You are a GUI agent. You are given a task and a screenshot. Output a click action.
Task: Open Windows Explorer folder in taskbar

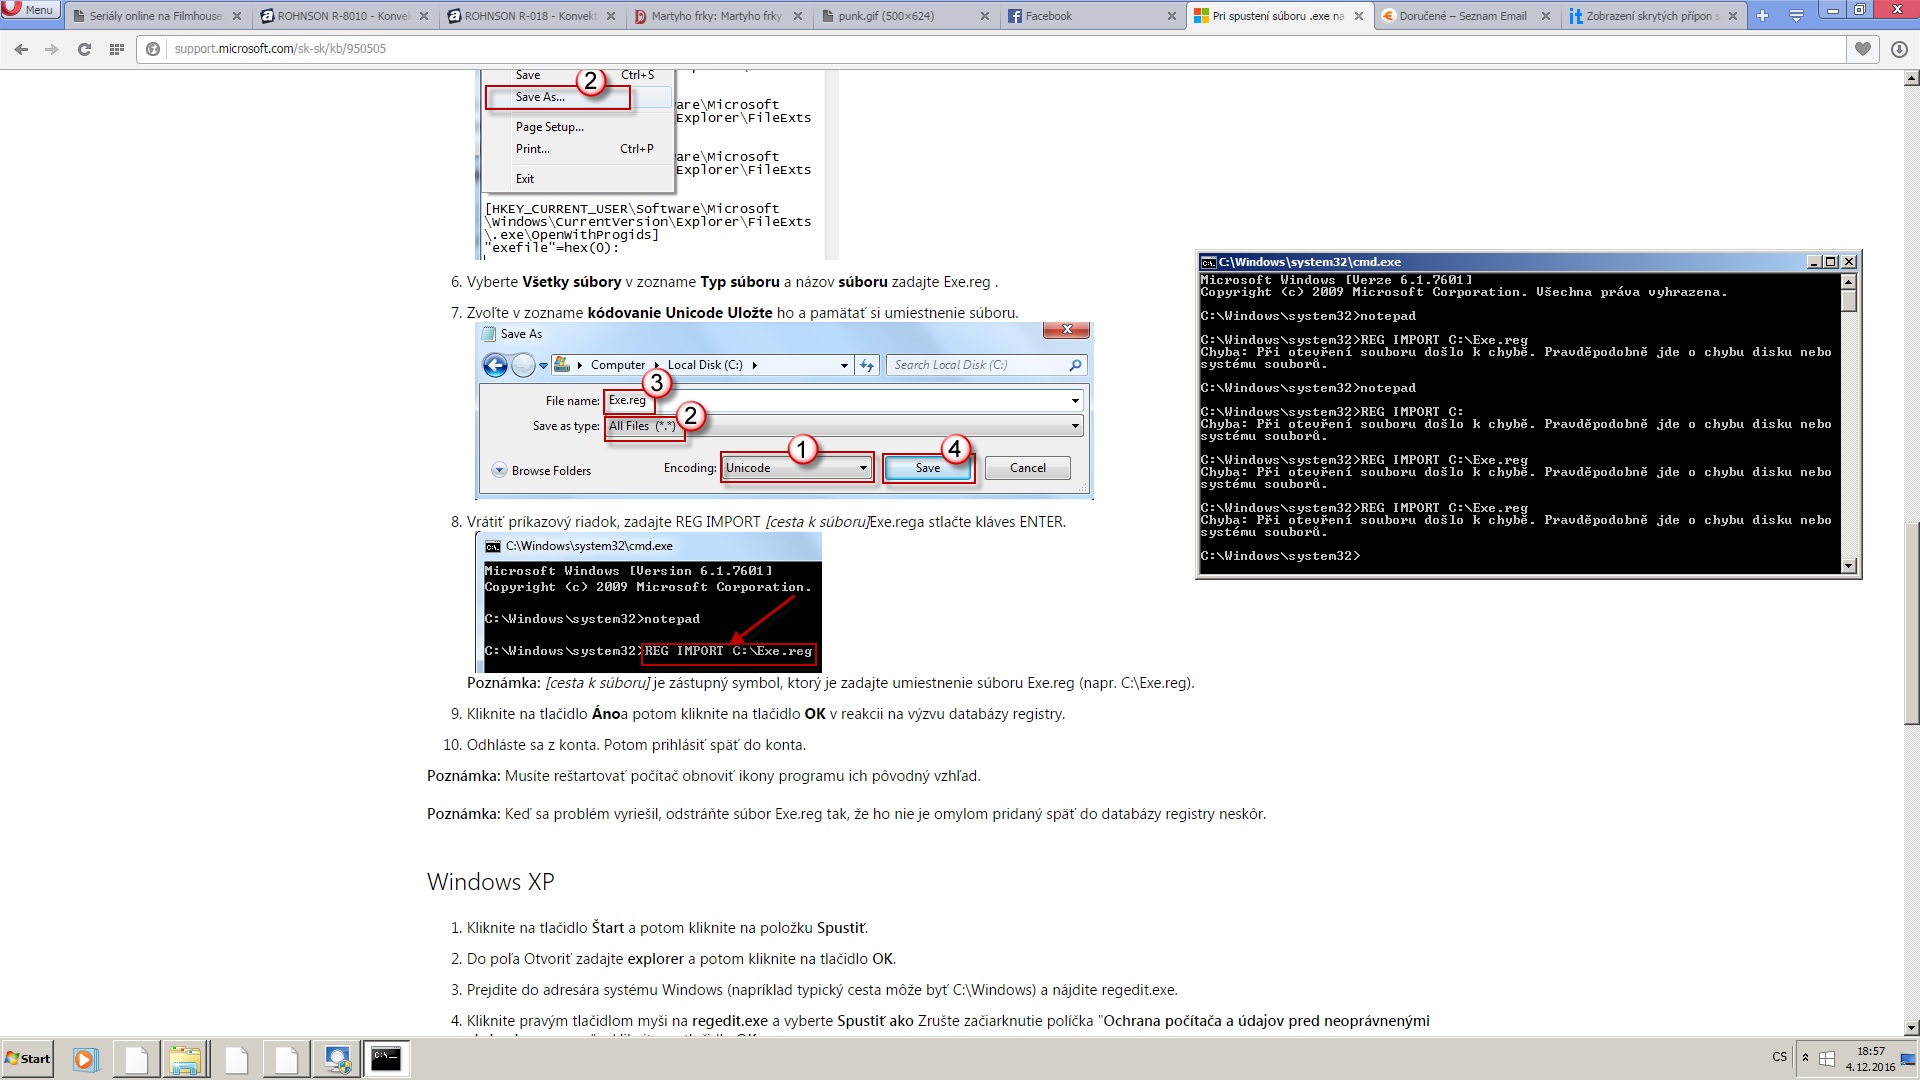(185, 1059)
